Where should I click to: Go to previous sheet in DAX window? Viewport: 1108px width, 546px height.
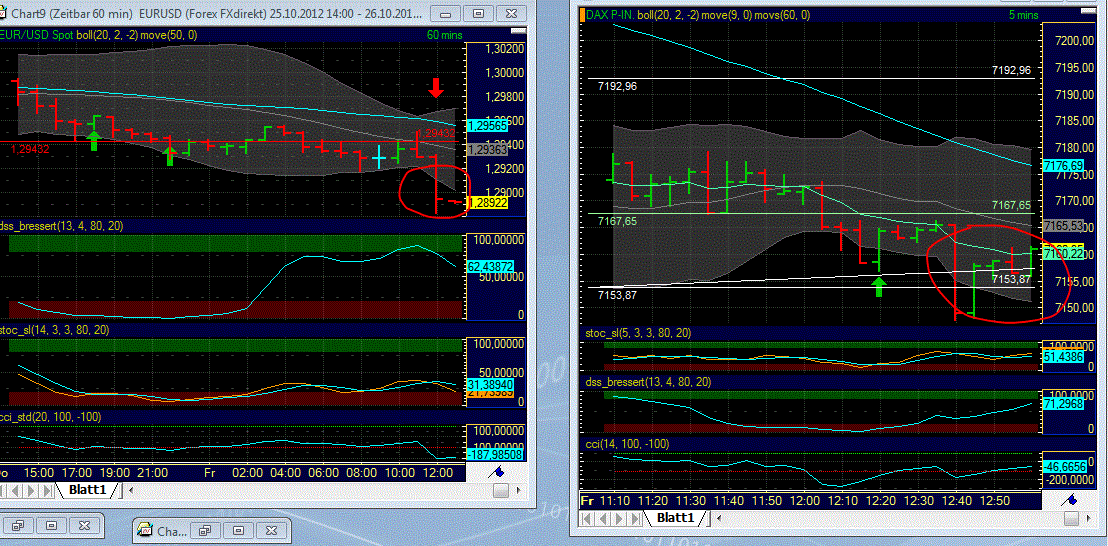pyautogui.click(x=603, y=518)
